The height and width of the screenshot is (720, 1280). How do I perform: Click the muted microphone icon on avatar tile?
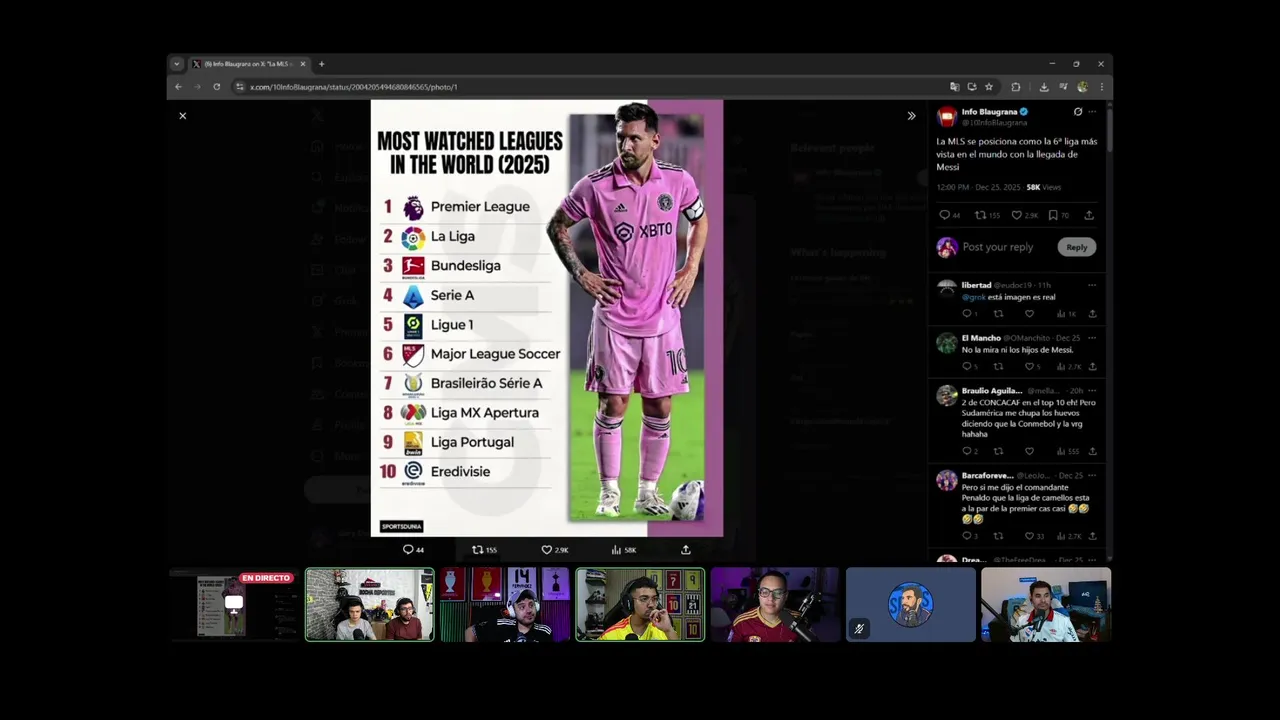coord(858,629)
